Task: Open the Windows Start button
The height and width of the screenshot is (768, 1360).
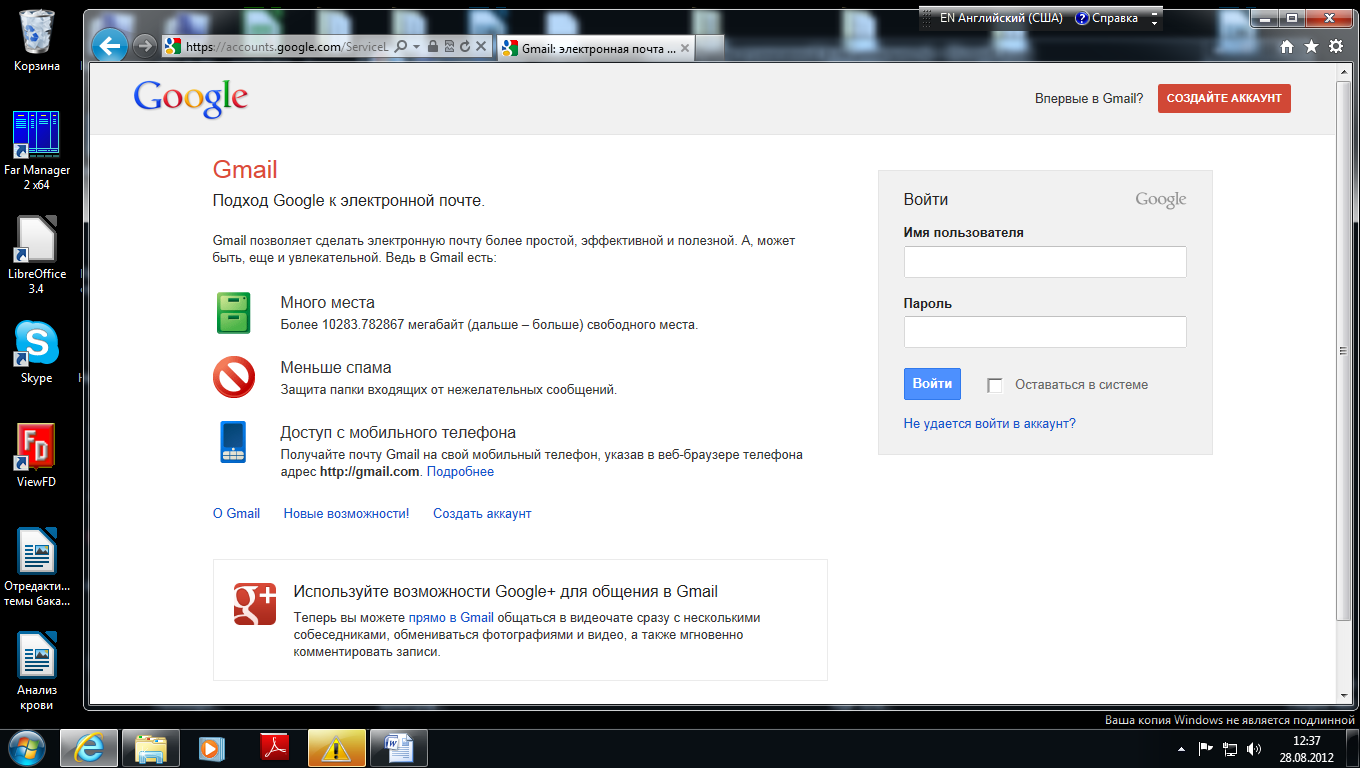Action: pos(27,747)
